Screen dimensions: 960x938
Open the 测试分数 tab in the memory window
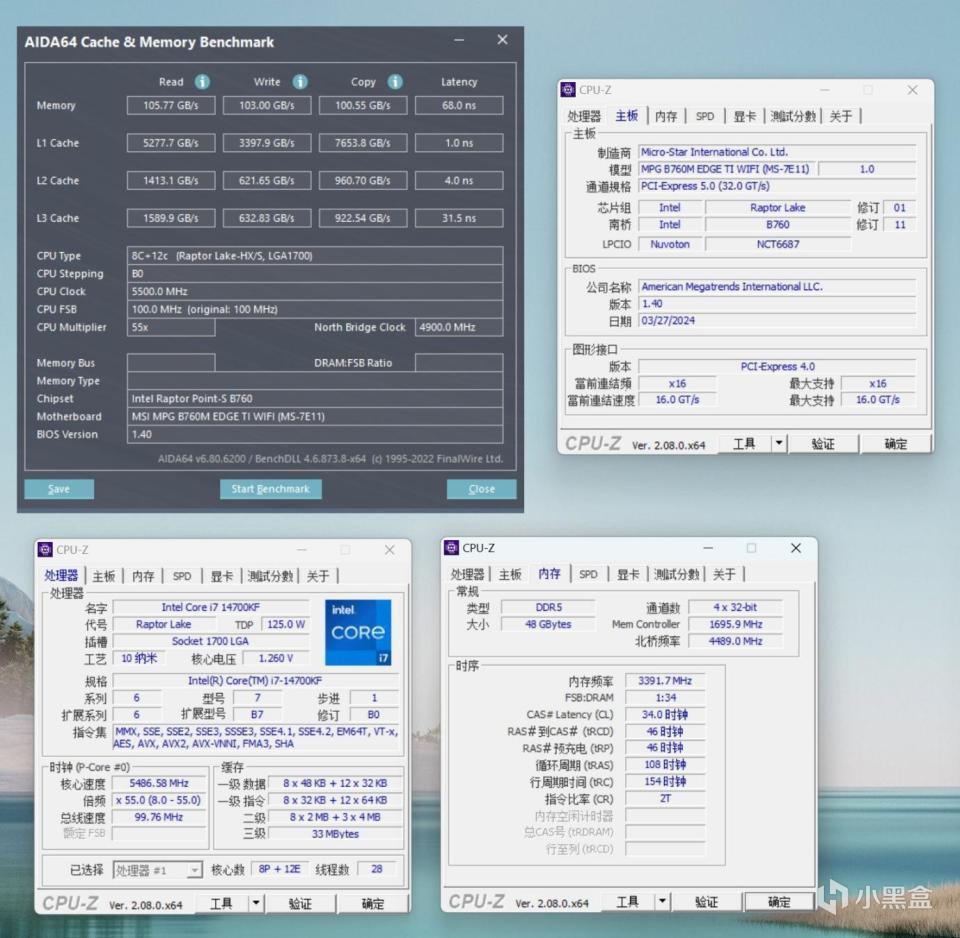click(x=676, y=574)
